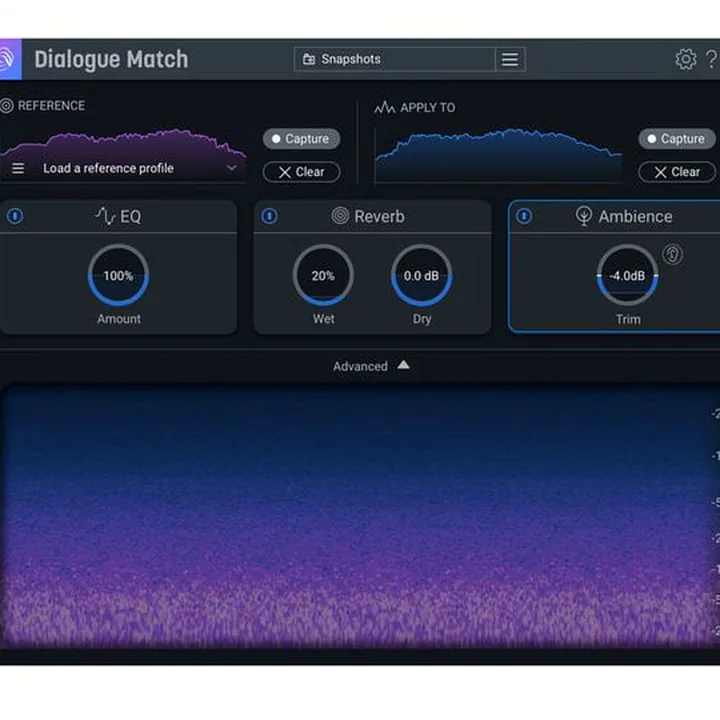Click the Apply To waveform icon
The height and width of the screenshot is (720, 720).
[x=384, y=108]
